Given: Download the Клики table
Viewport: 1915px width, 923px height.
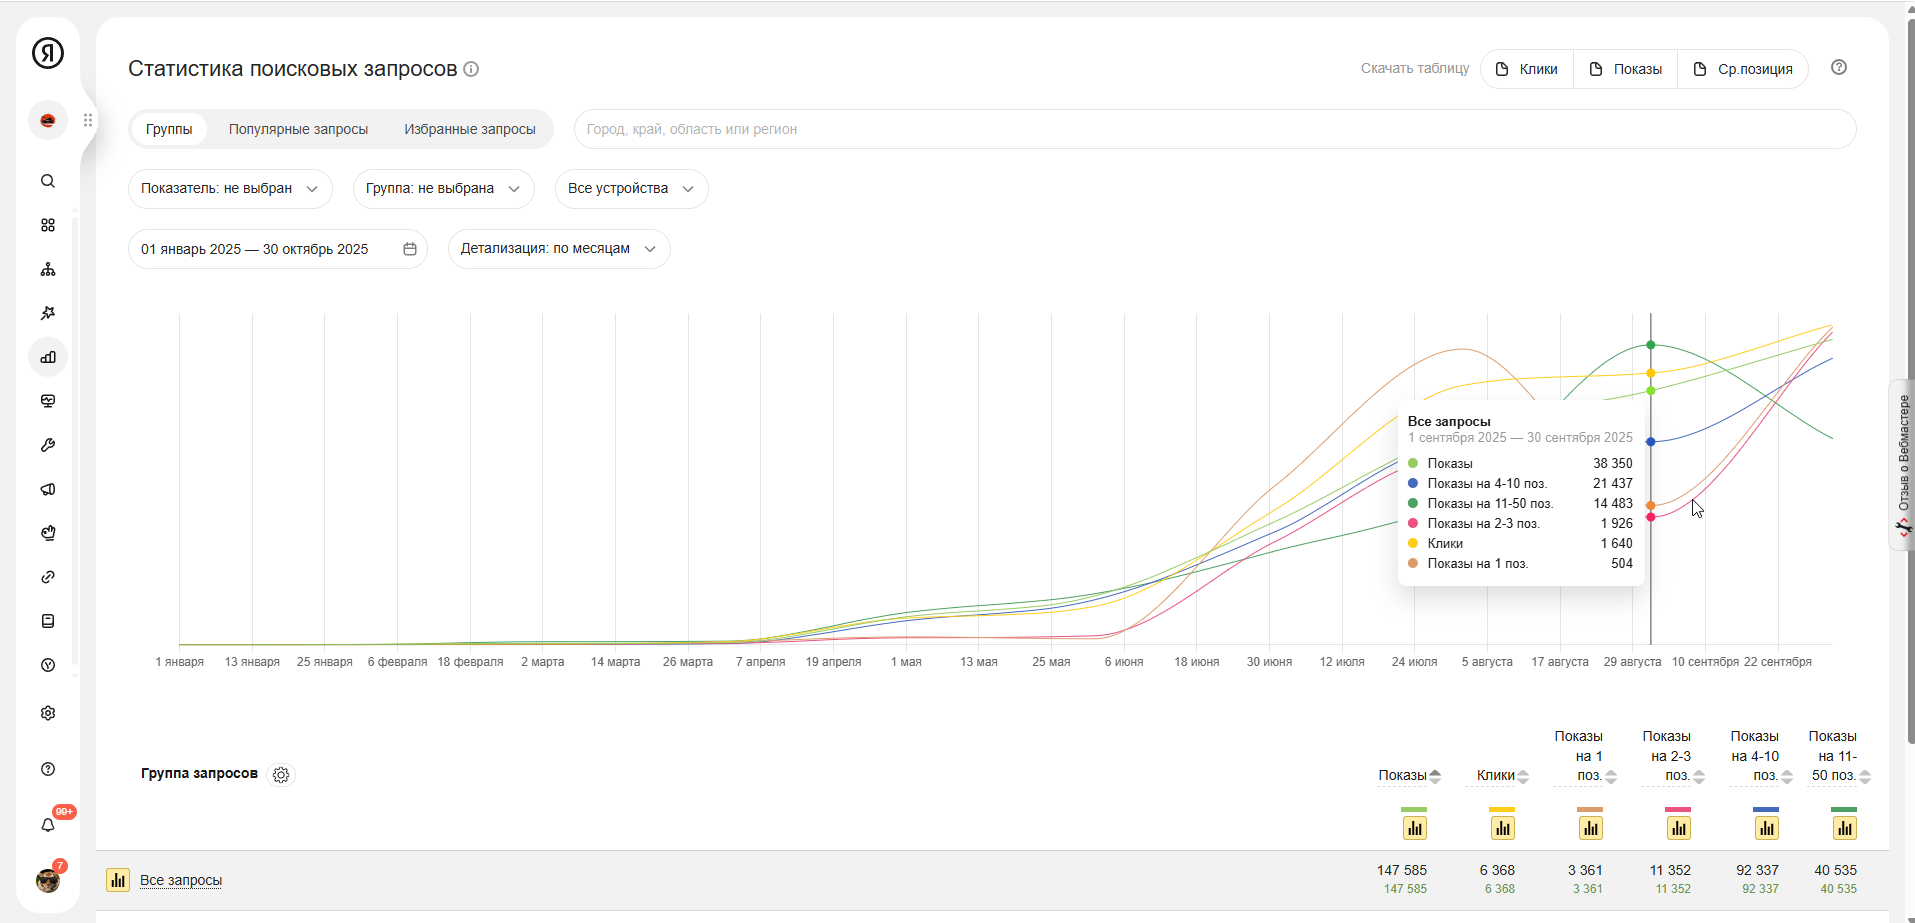Looking at the screenshot, I should tap(1527, 69).
